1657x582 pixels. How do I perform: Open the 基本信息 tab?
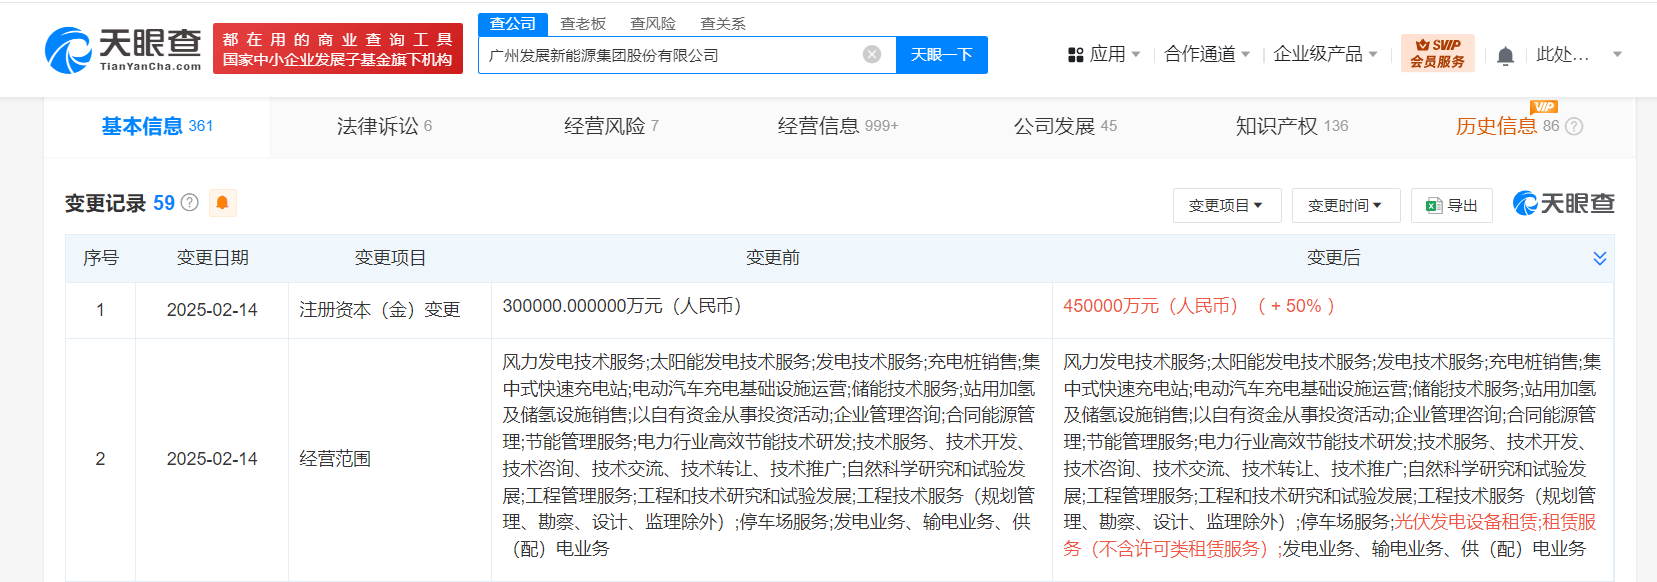157,126
